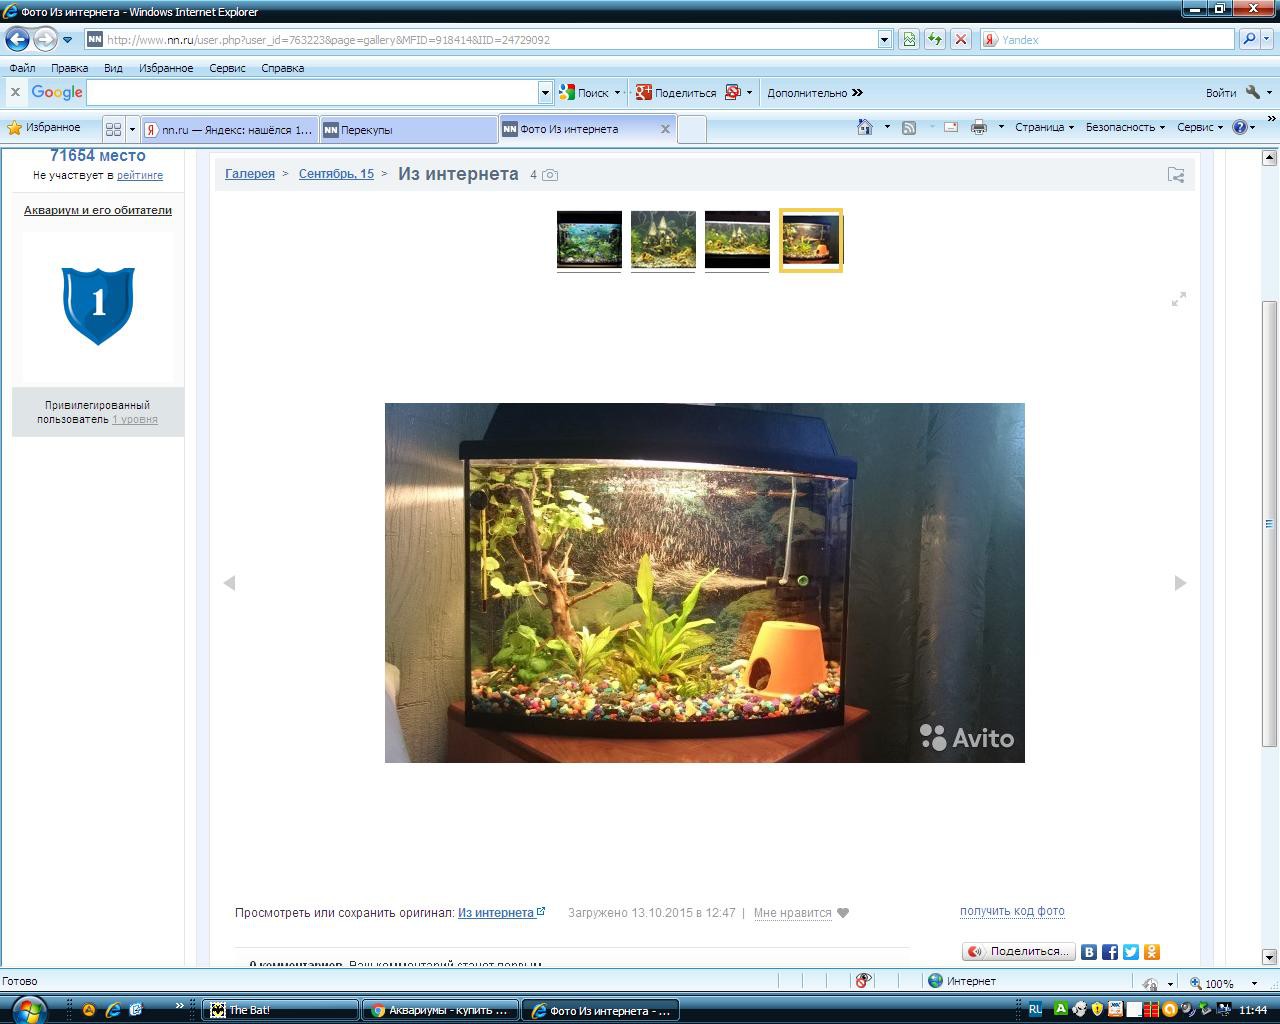Viewport: 1280px width, 1024px height.
Task: Click the gallery icon at the album header's right end
Action: (x=1176, y=175)
